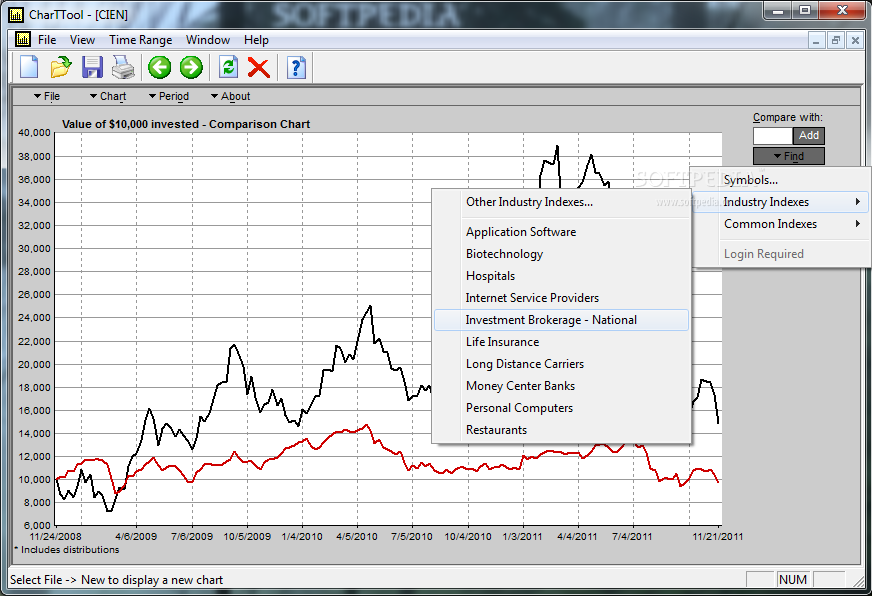
Task: Open the View menu
Action: click(82, 40)
